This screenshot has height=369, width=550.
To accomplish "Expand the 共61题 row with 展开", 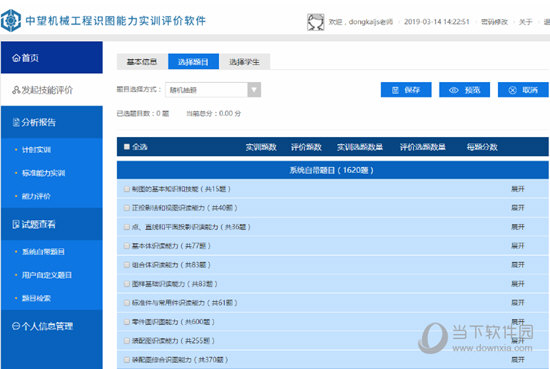I will tap(518, 303).
